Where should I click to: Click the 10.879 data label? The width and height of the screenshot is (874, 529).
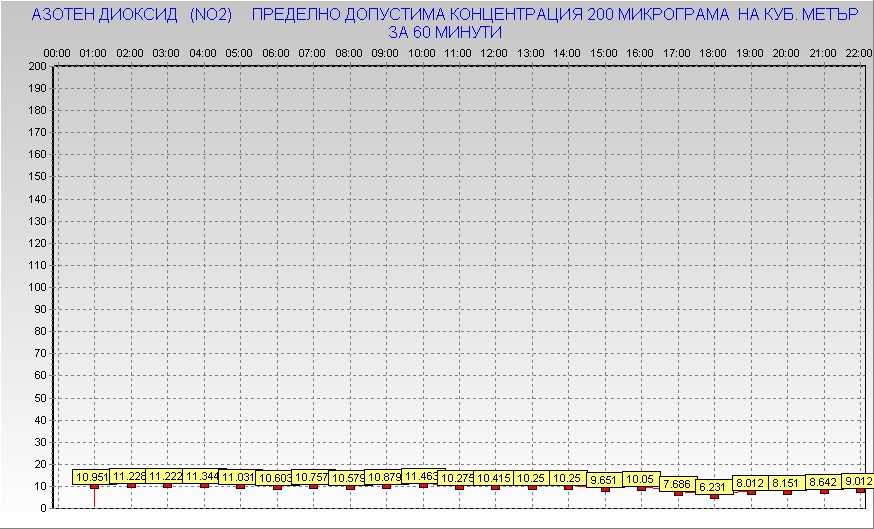[385, 477]
